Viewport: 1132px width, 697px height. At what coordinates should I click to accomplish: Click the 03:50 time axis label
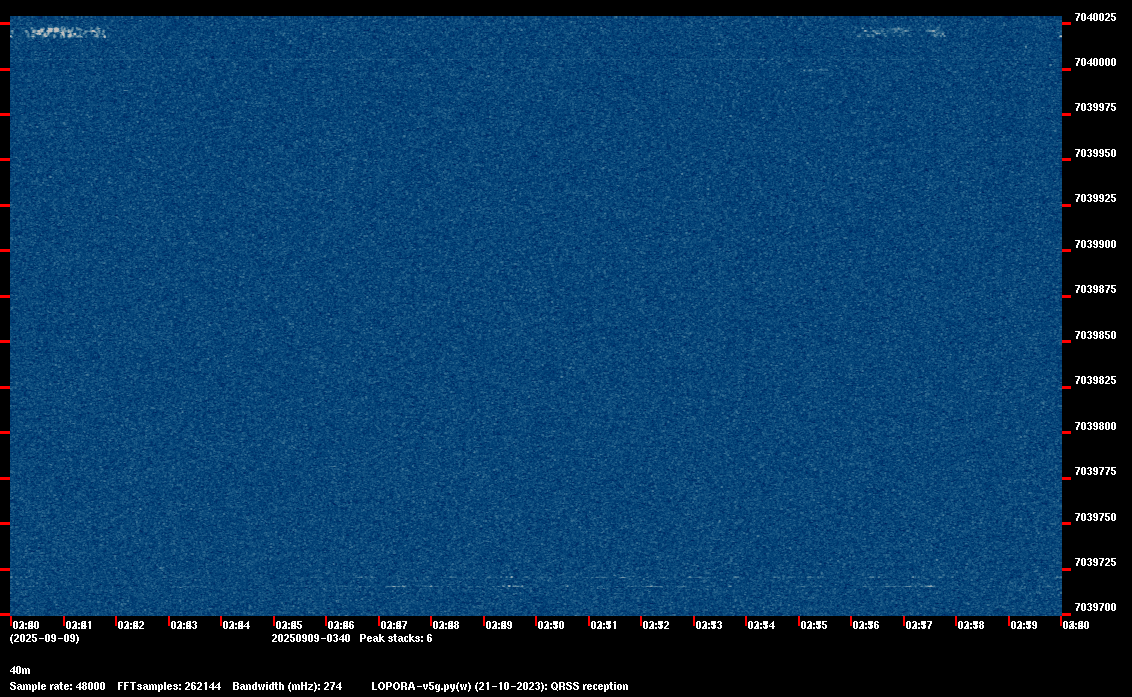click(551, 625)
